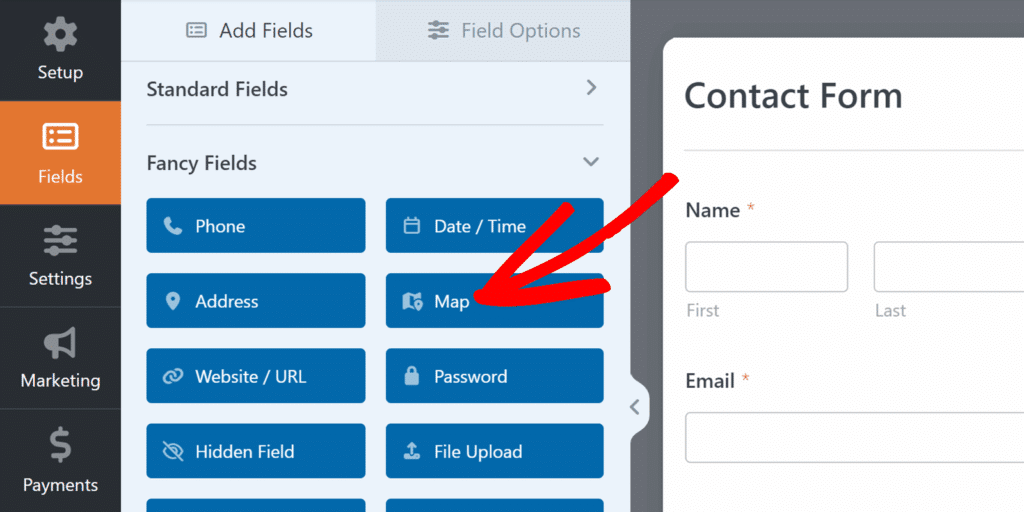Screen dimensions: 1024x512
Task: Add the Hidden Field option
Action: click(256, 452)
